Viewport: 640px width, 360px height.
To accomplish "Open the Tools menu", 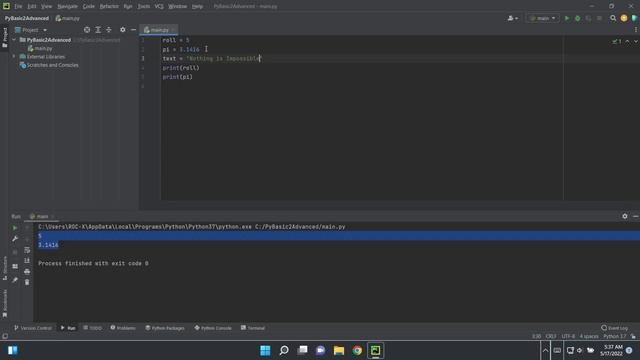I will point(143,7).
